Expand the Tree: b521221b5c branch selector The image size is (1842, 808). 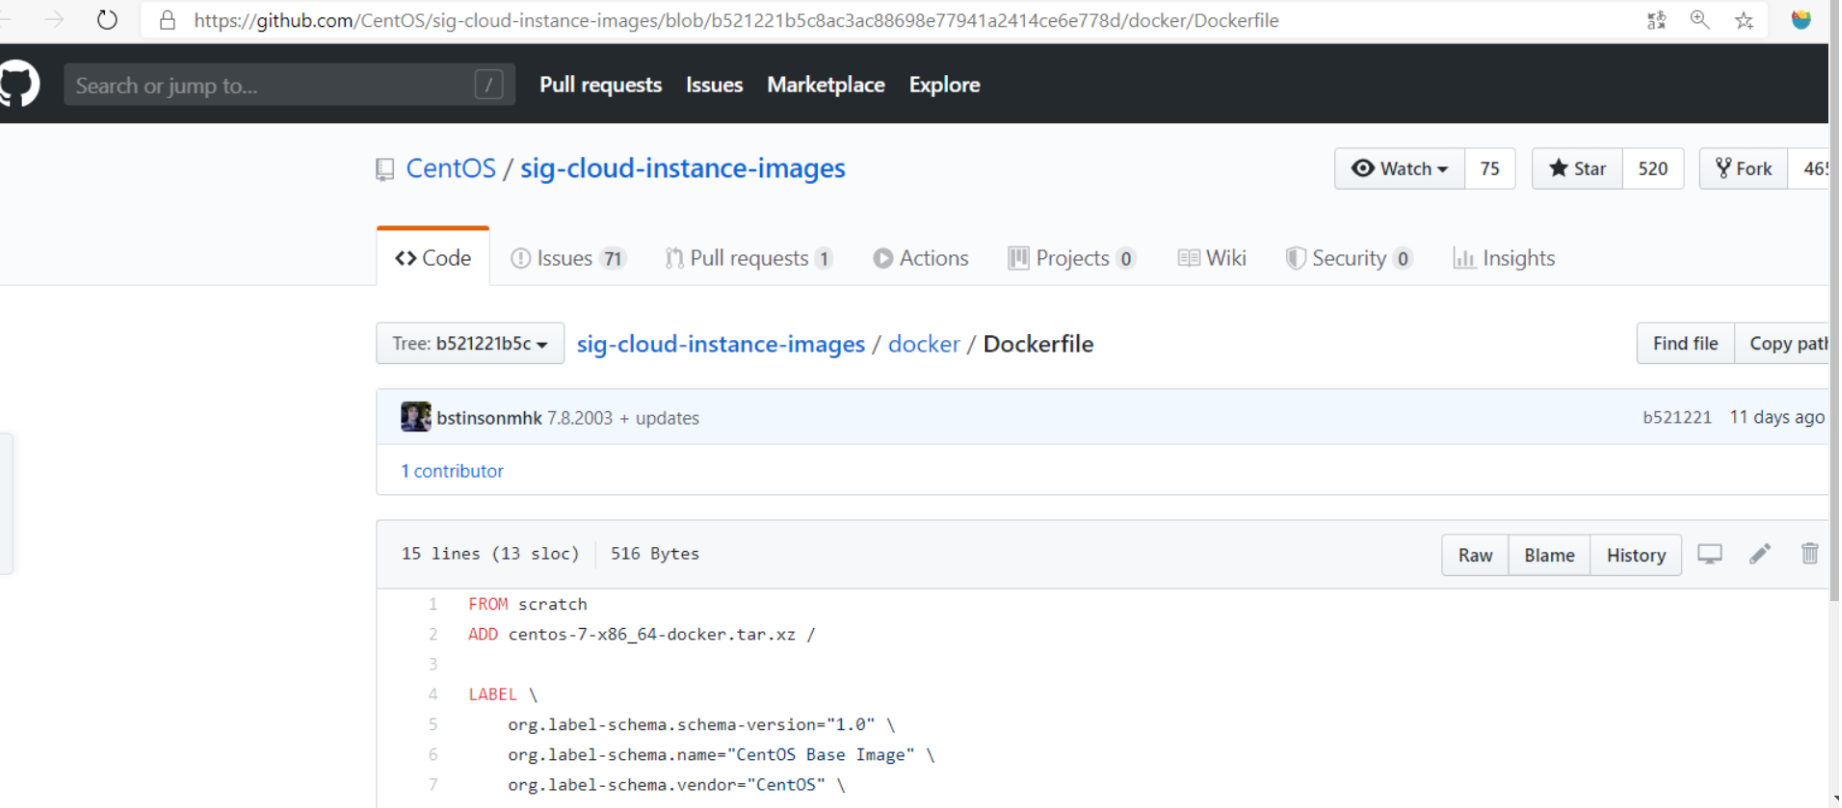tap(470, 343)
